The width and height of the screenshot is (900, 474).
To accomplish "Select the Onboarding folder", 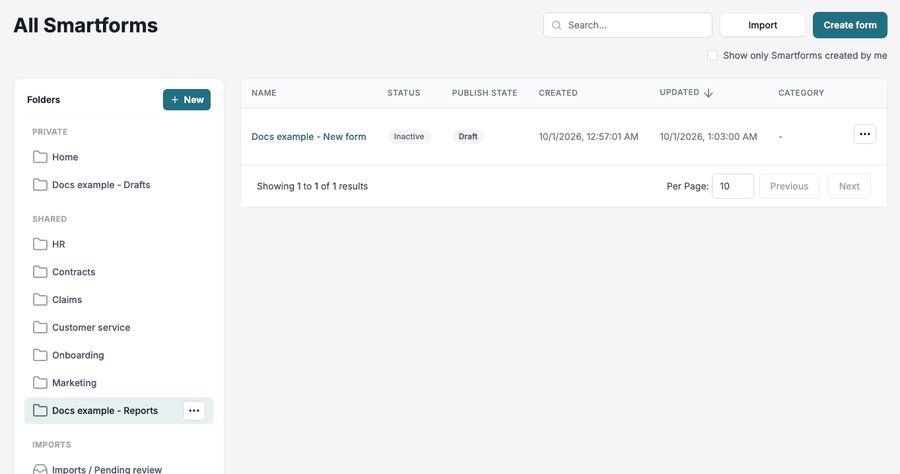I will point(119,355).
